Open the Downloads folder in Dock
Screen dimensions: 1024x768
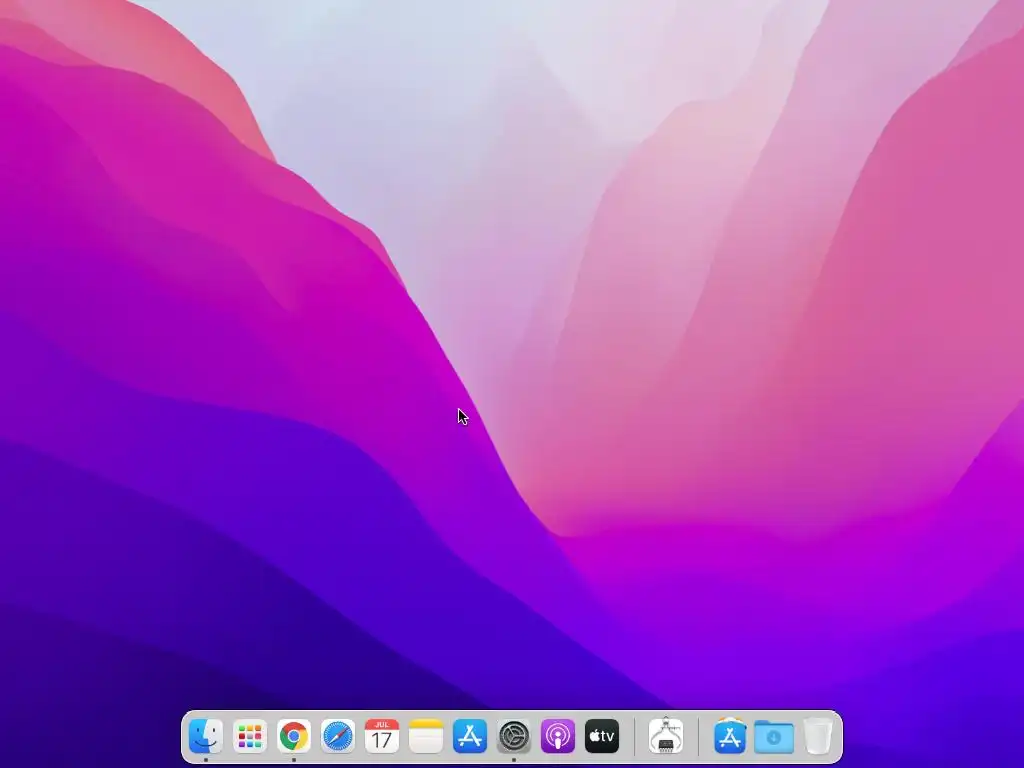pos(774,736)
